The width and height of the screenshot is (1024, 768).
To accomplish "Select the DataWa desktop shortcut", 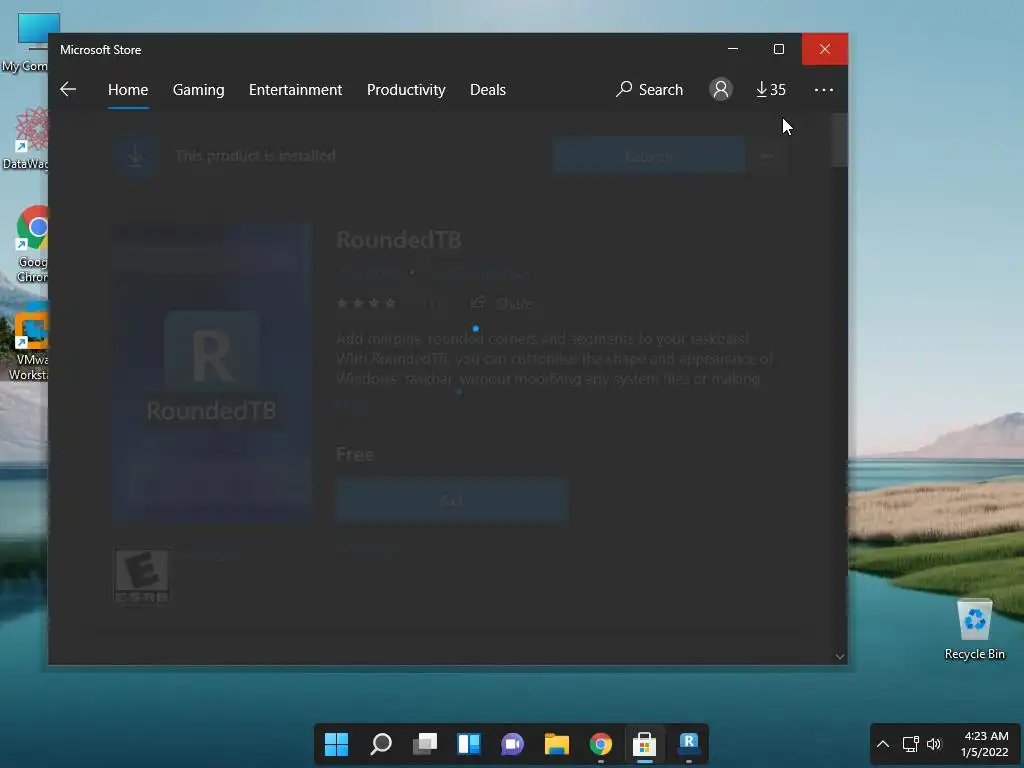I will coord(25,139).
